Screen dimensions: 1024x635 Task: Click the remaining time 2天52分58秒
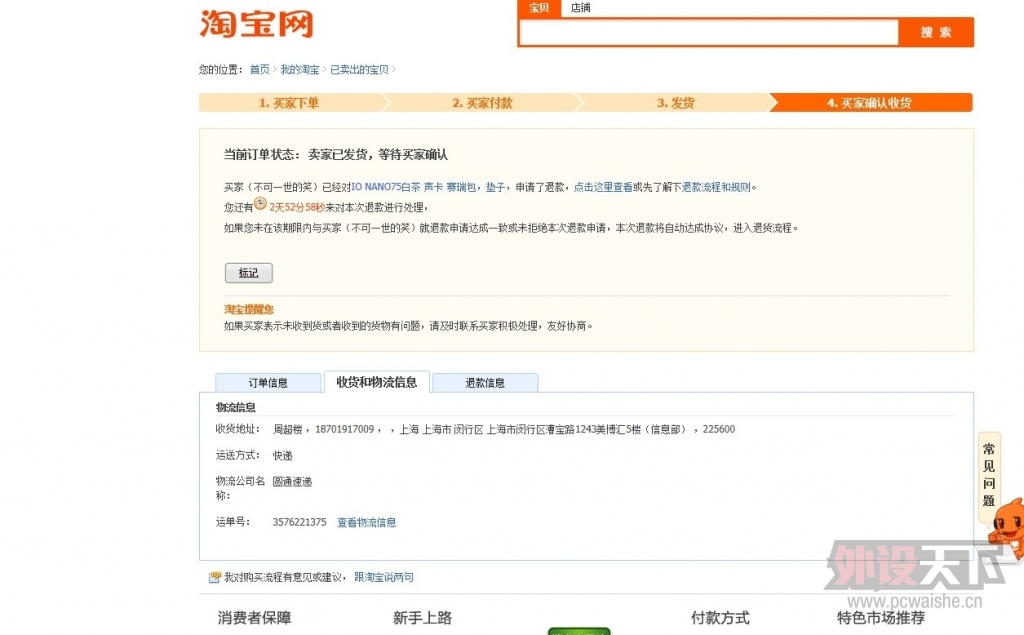[297, 207]
